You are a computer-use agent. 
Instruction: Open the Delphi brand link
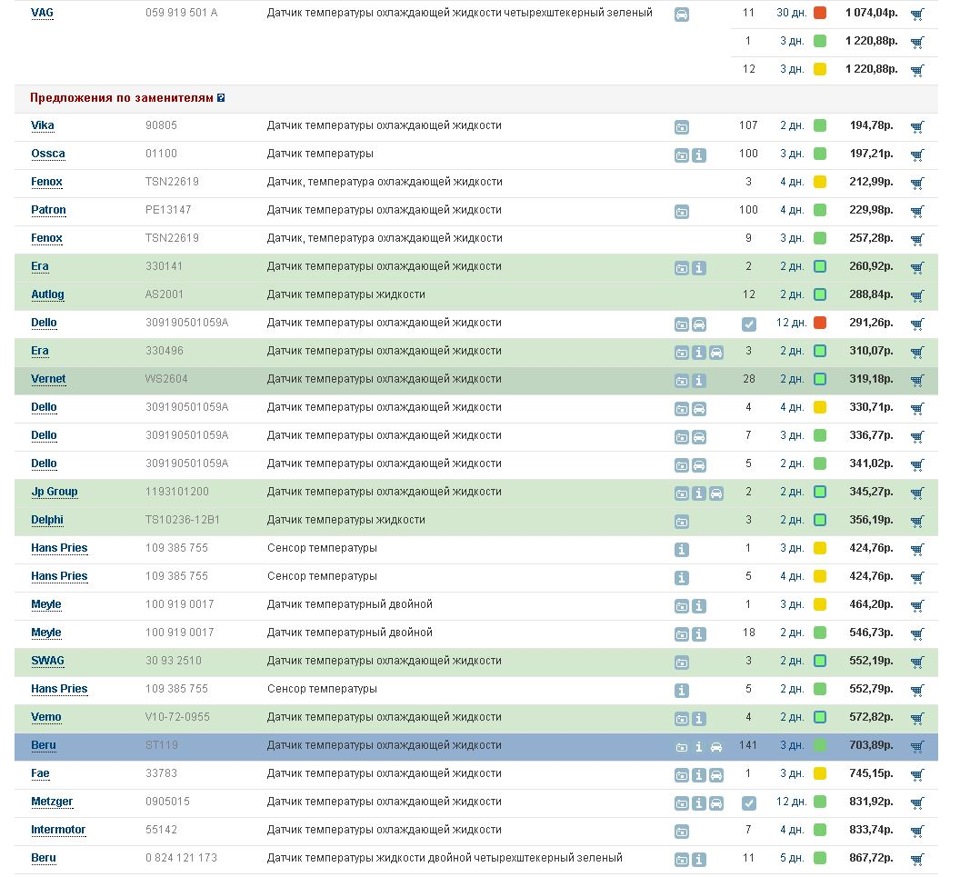[x=47, y=520]
